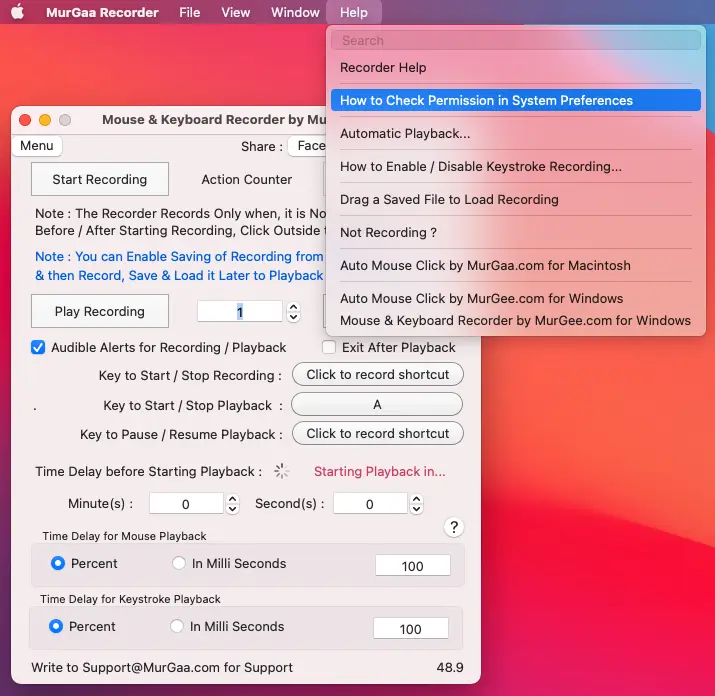Screen dimensions: 715x696
Task: Click the Help menu search field
Action: (515, 41)
